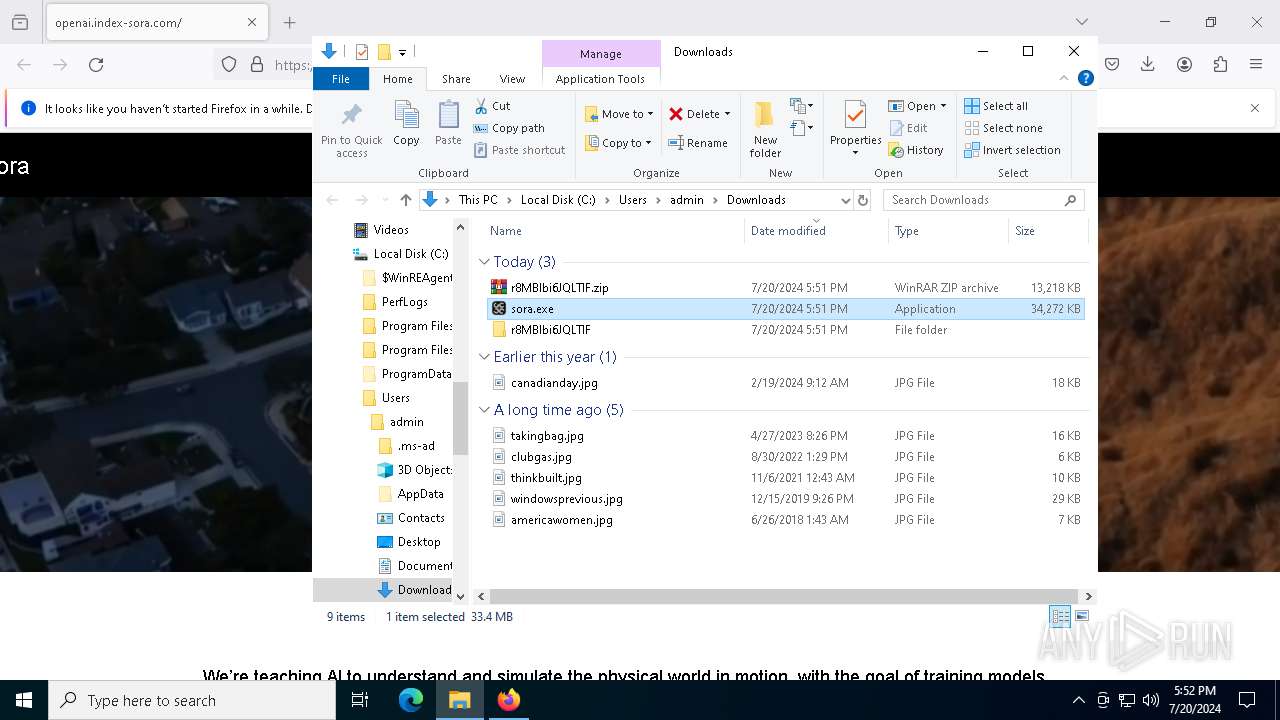Open Copy to dropdown
The image size is (1280, 720).
point(619,143)
